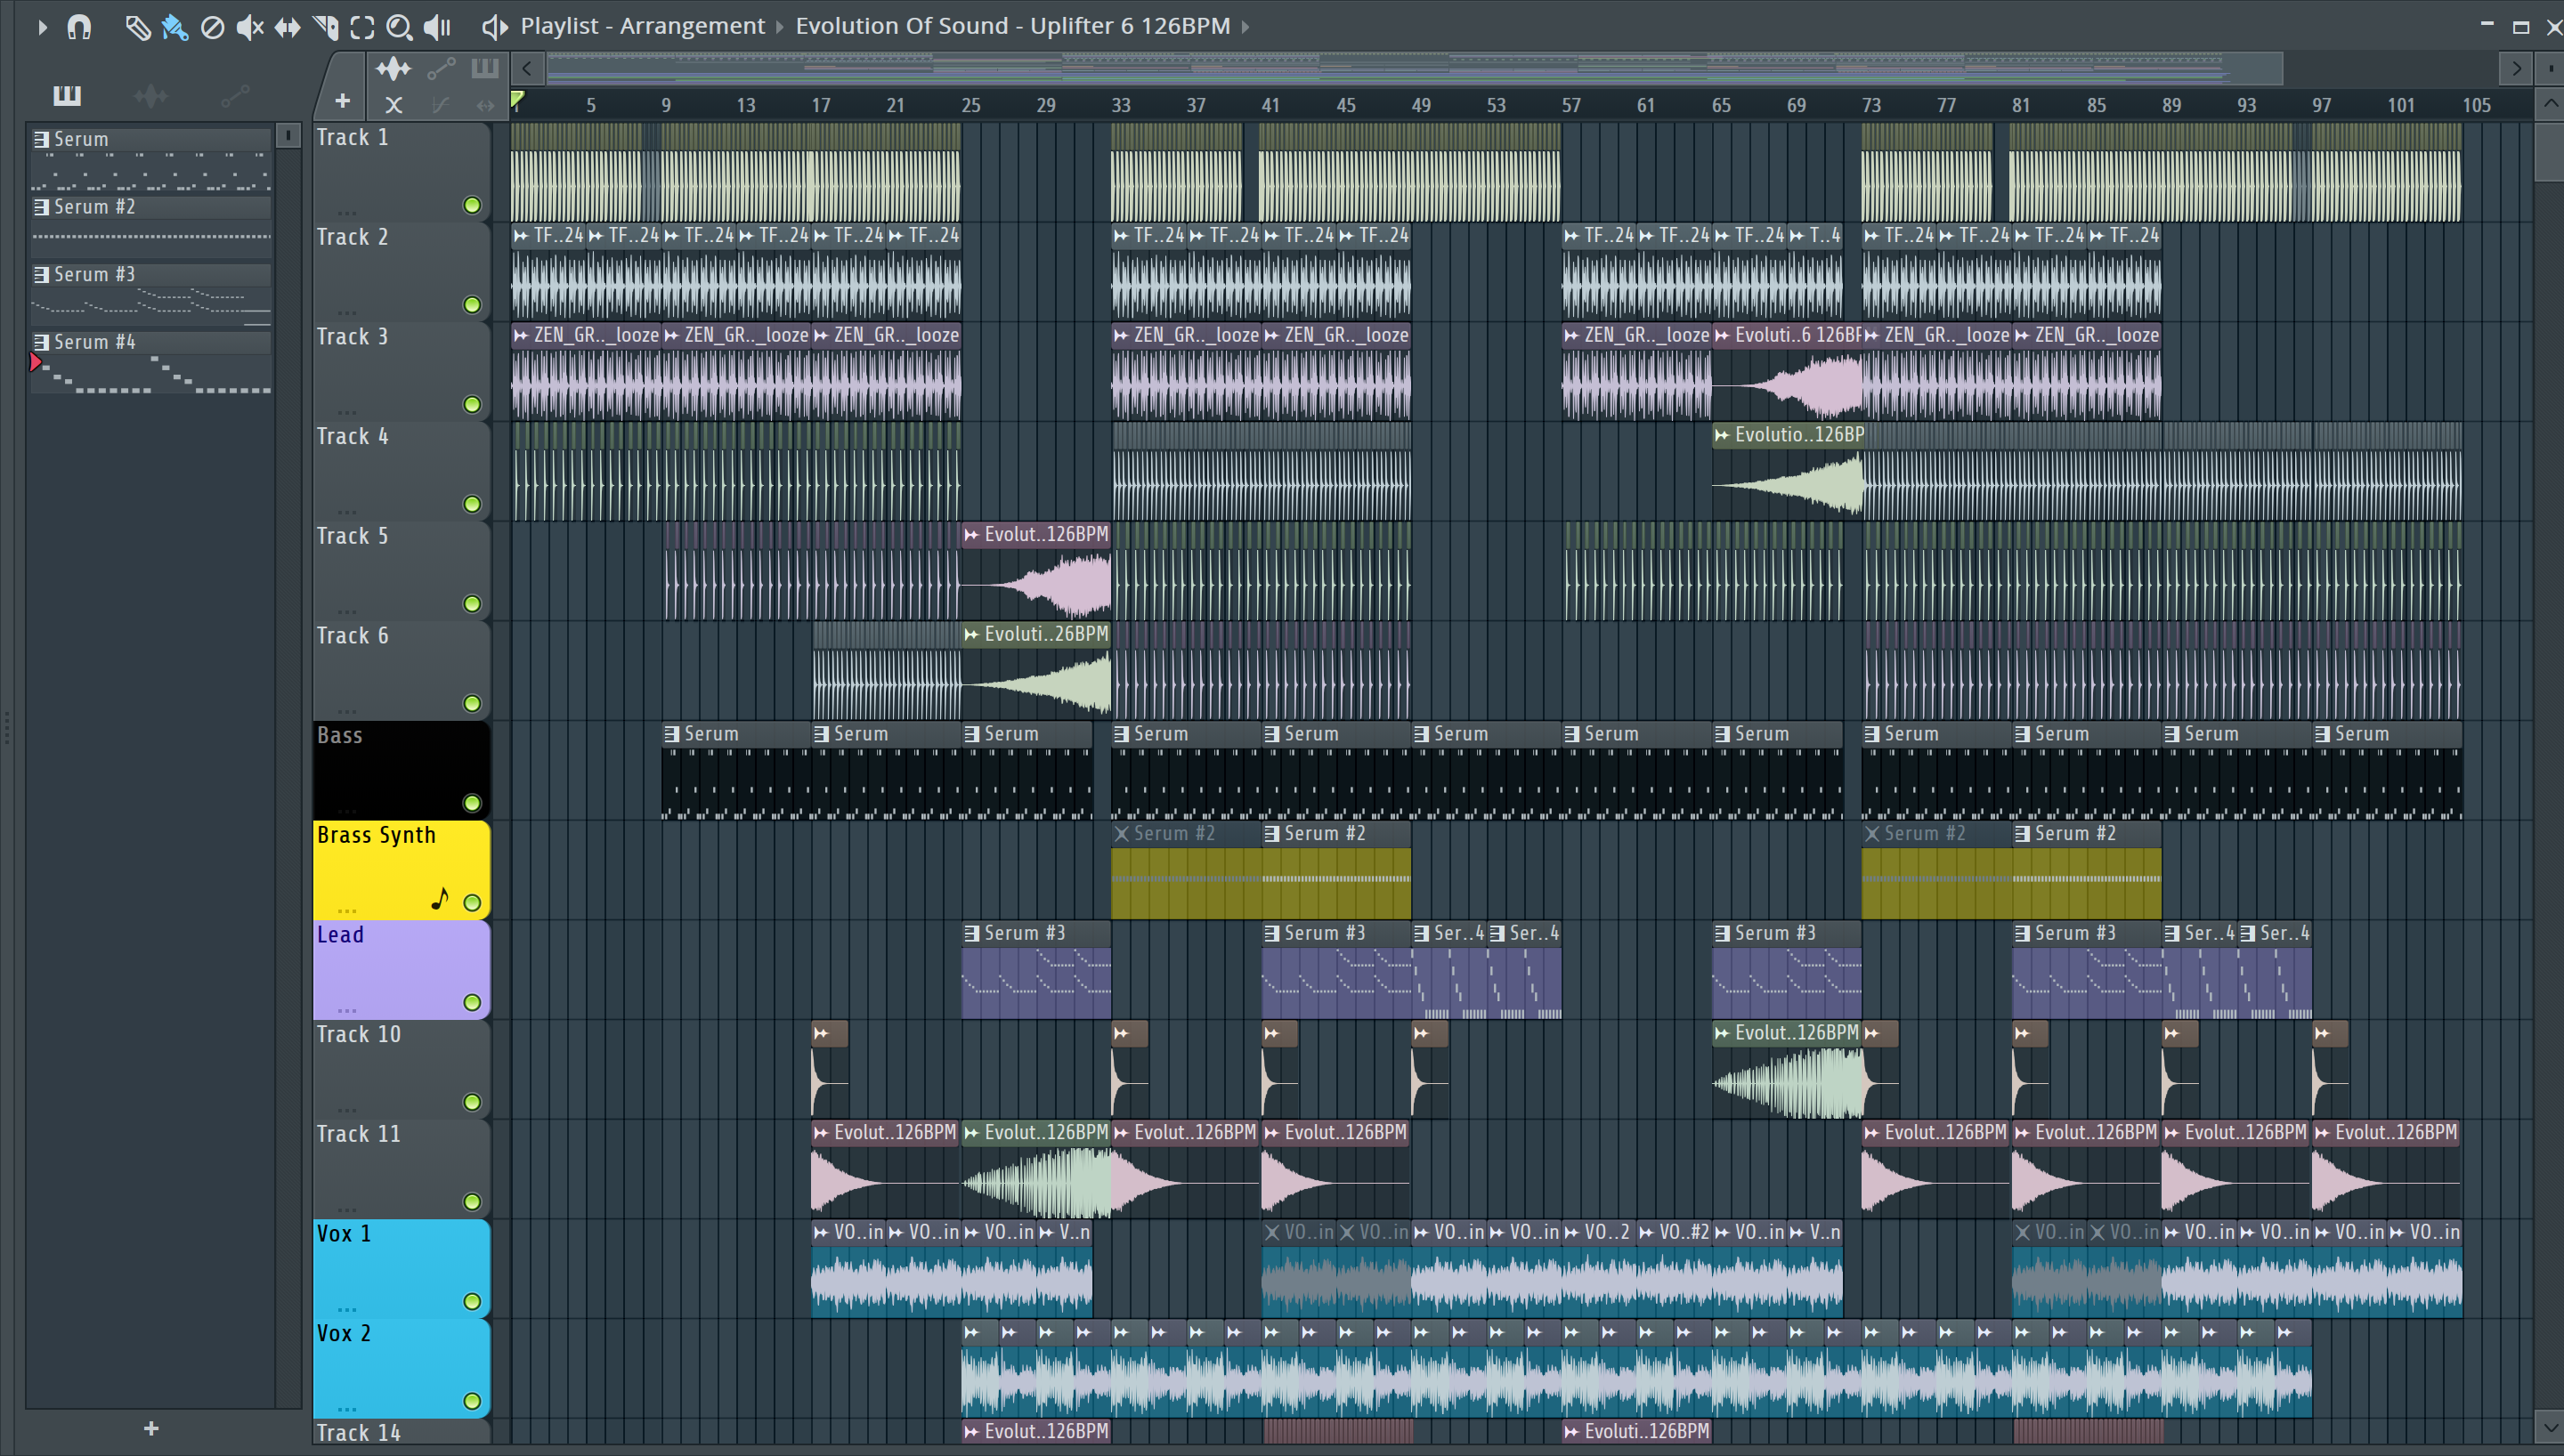Open the Playlist options menu arrow
Viewport: 2564px width, 1456px height.
click(42, 27)
